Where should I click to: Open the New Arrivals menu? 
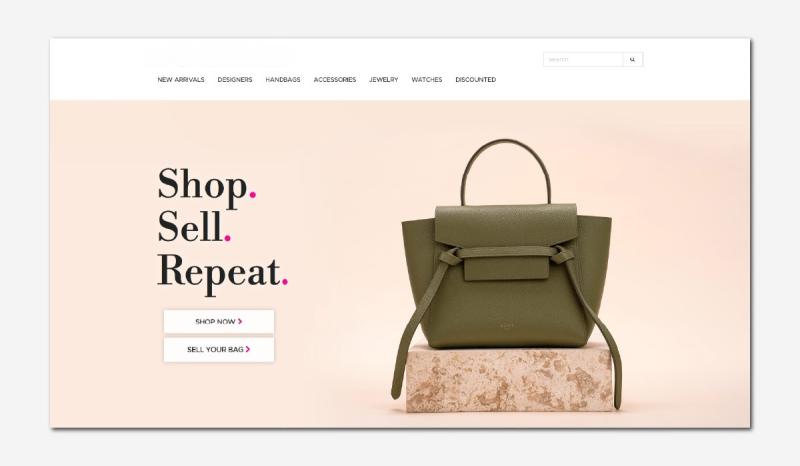coord(181,80)
